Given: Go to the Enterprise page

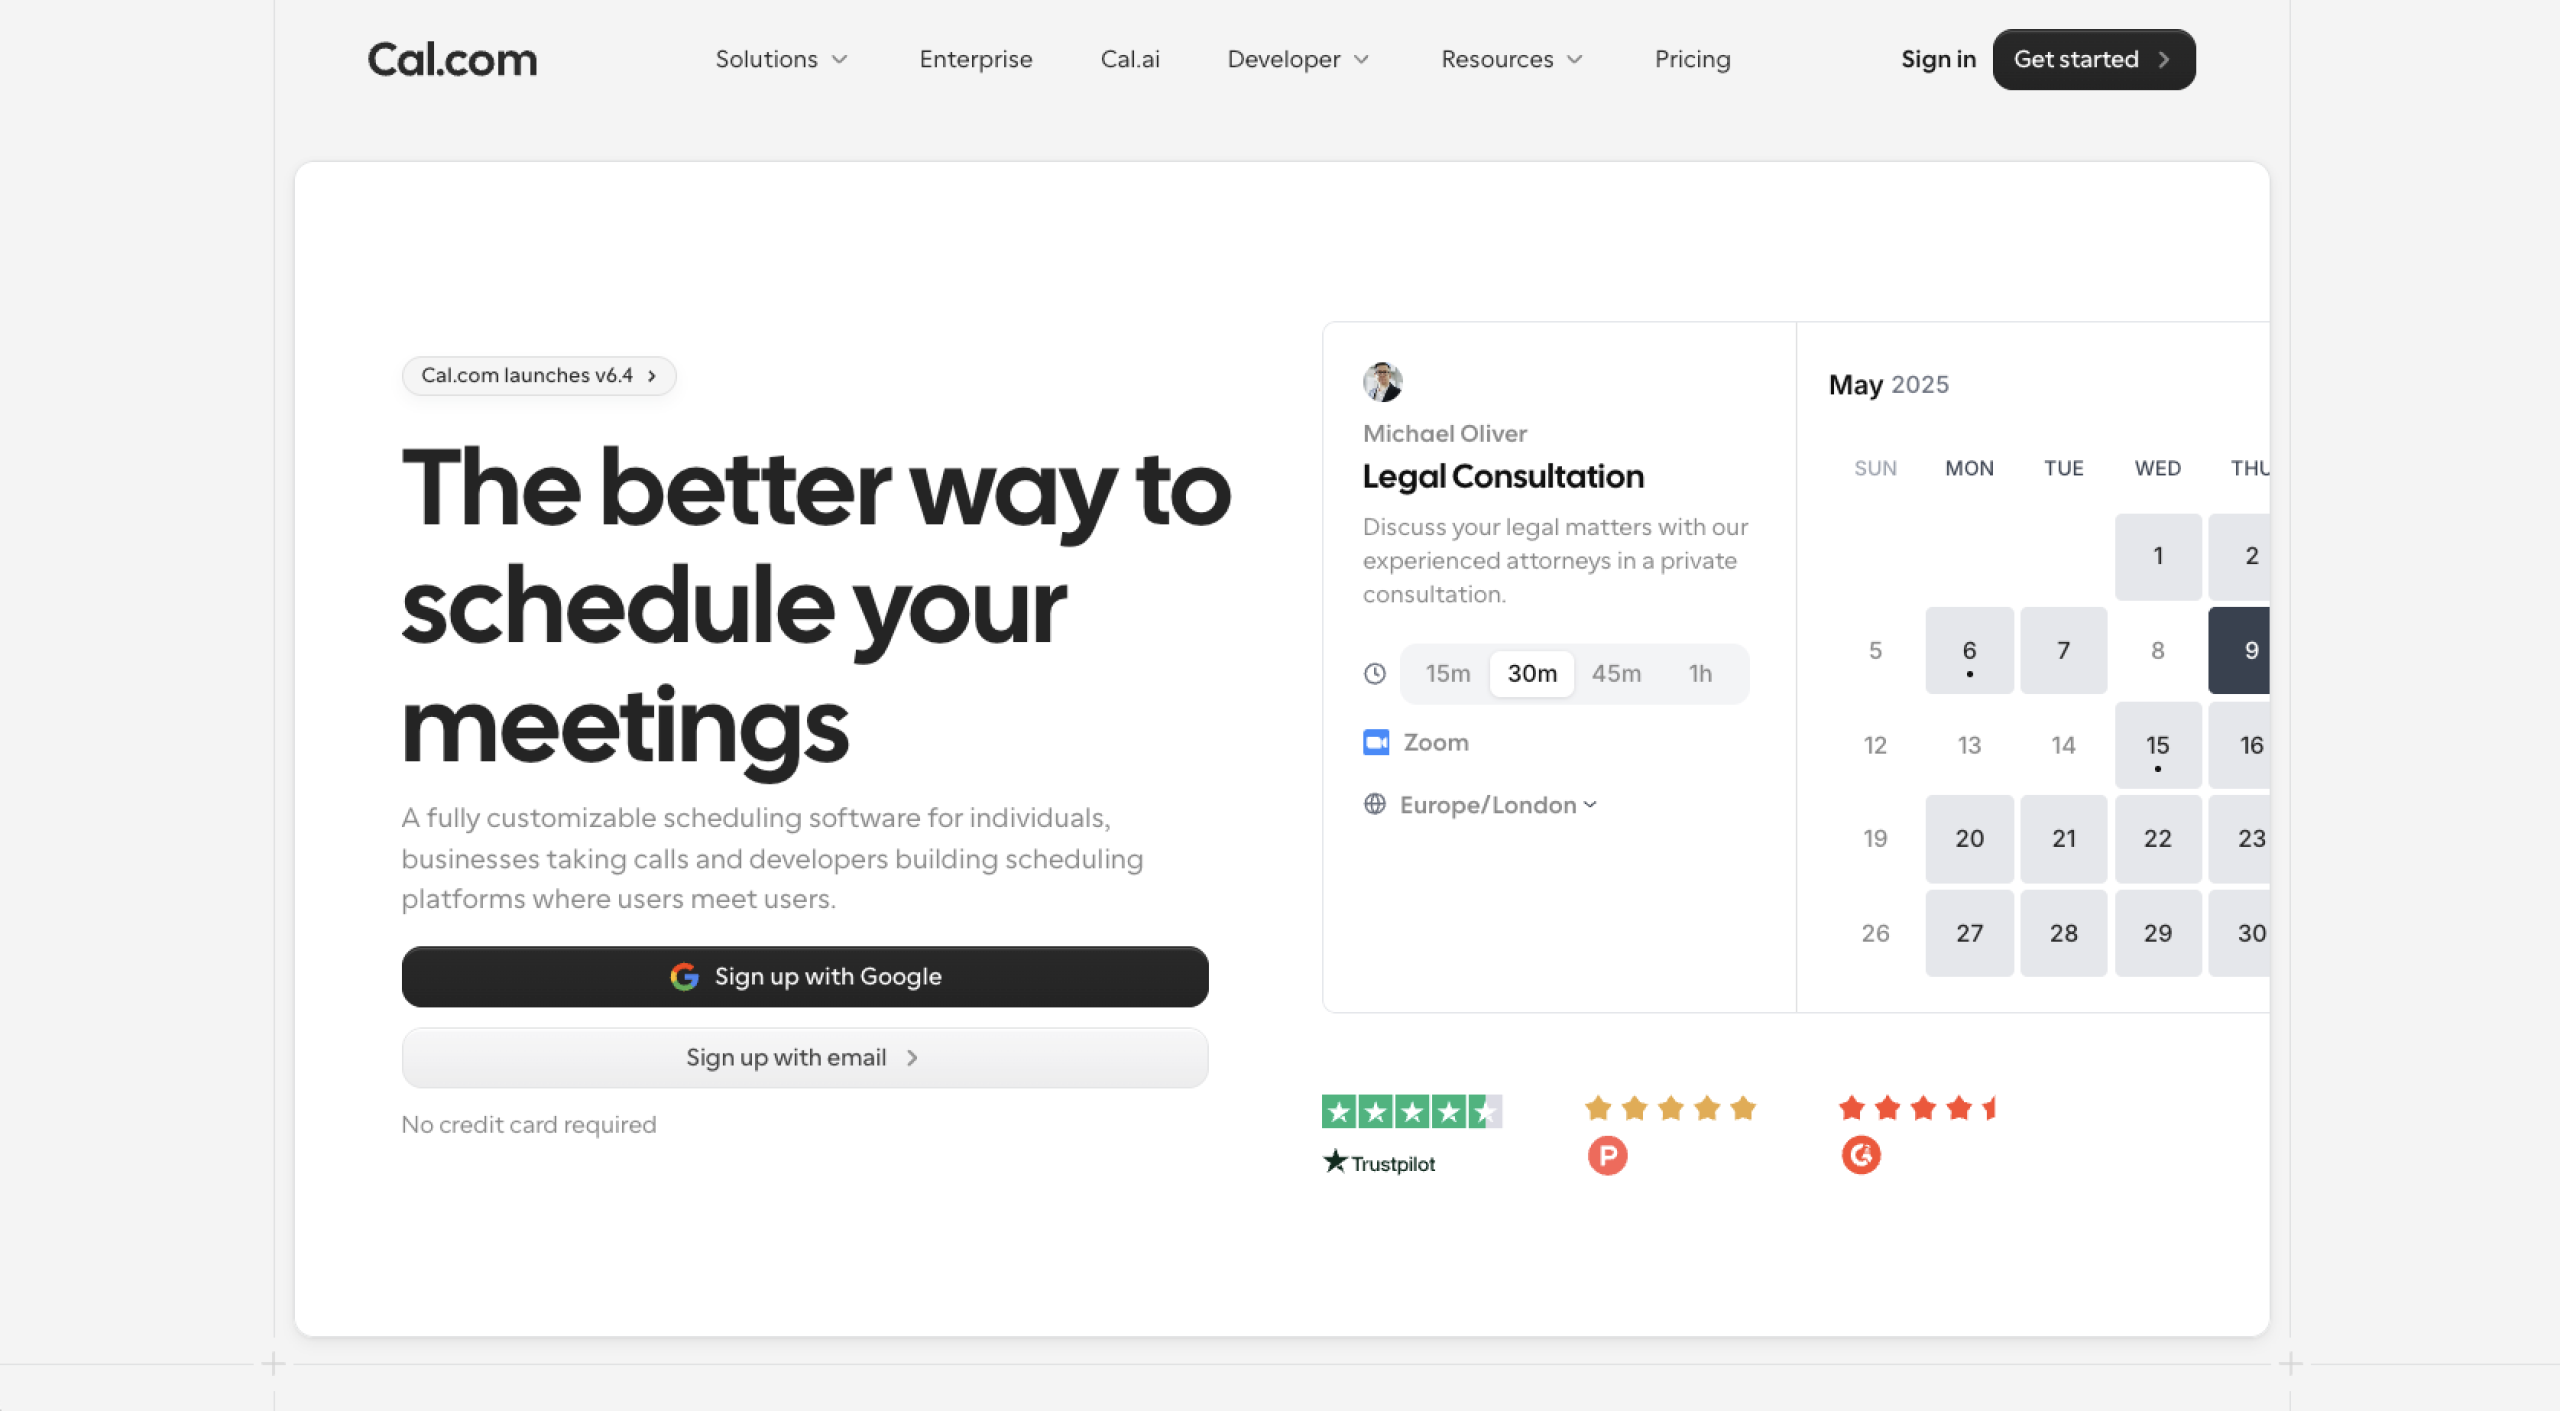Looking at the screenshot, I should pyautogui.click(x=975, y=59).
